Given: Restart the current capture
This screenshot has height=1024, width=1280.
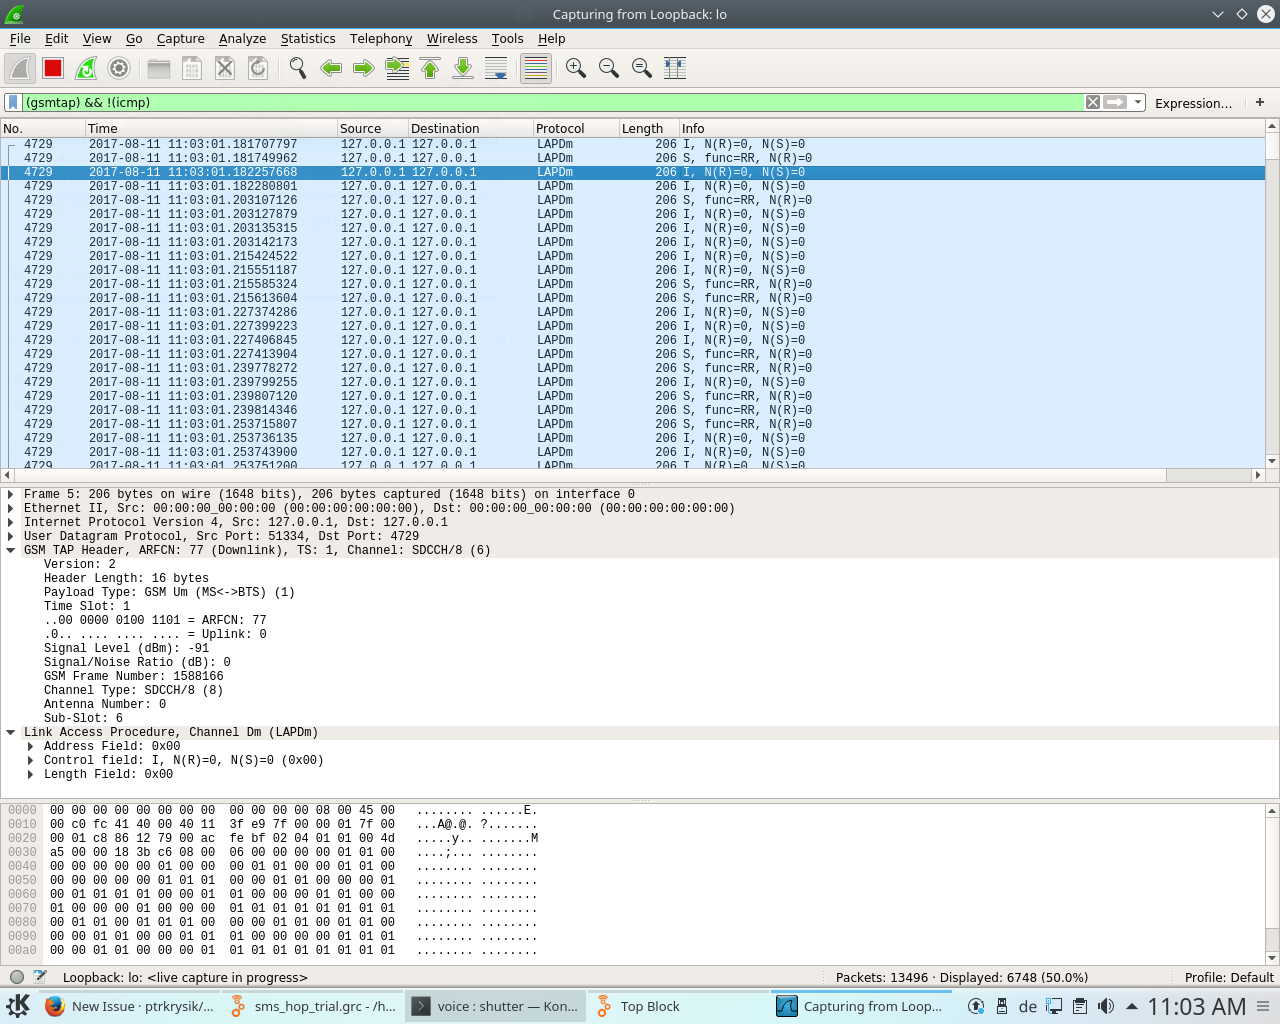Looking at the screenshot, I should pyautogui.click(x=86, y=68).
